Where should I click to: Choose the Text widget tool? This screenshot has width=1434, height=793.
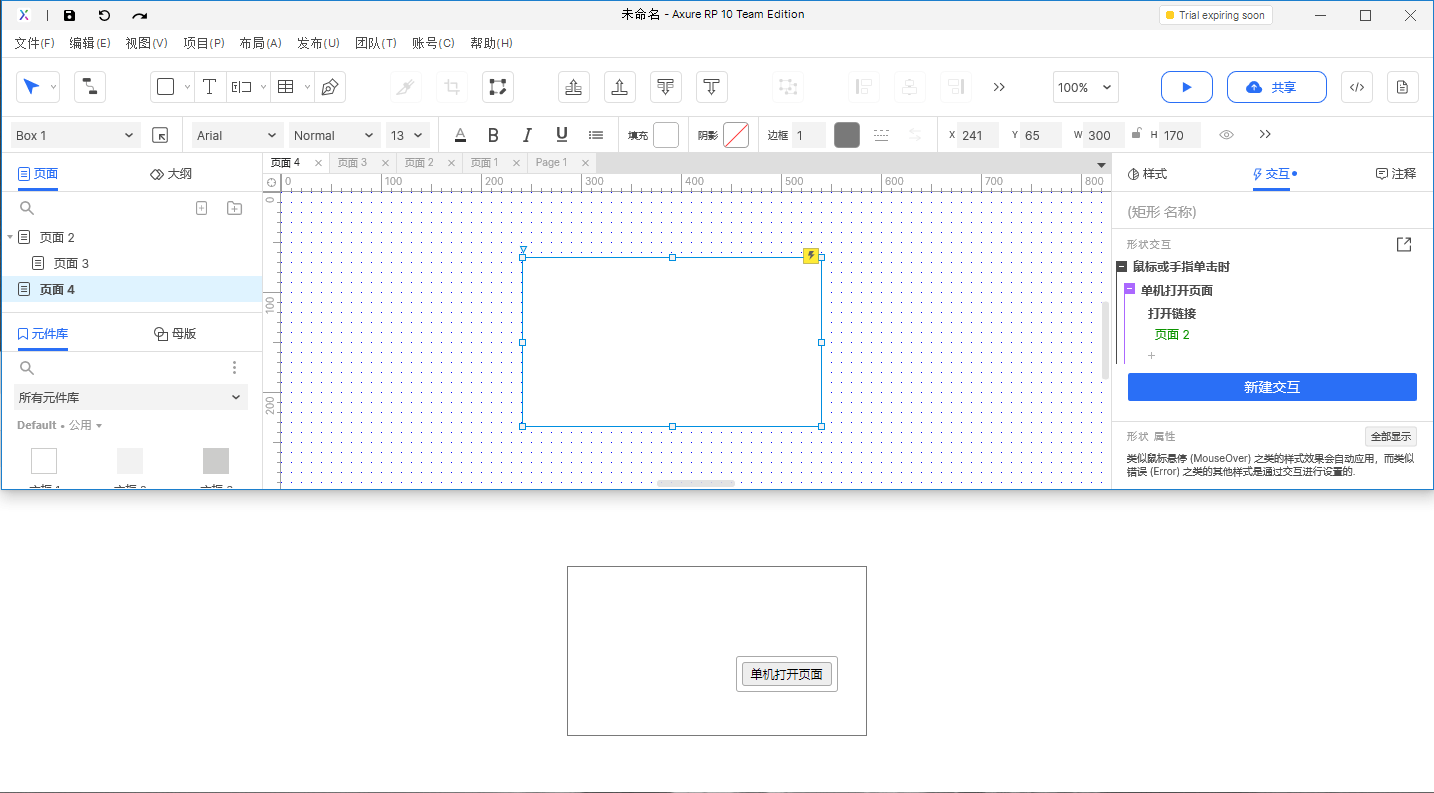click(x=209, y=87)
